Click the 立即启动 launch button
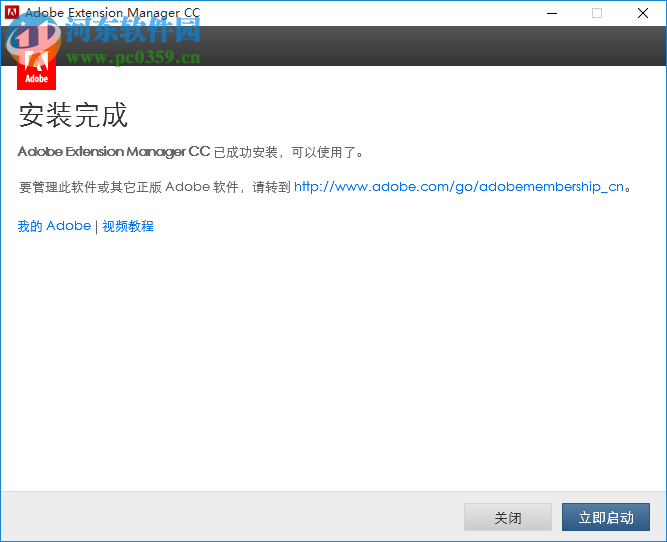The width and height of the screenshot is (667, 542). point(606,517)
